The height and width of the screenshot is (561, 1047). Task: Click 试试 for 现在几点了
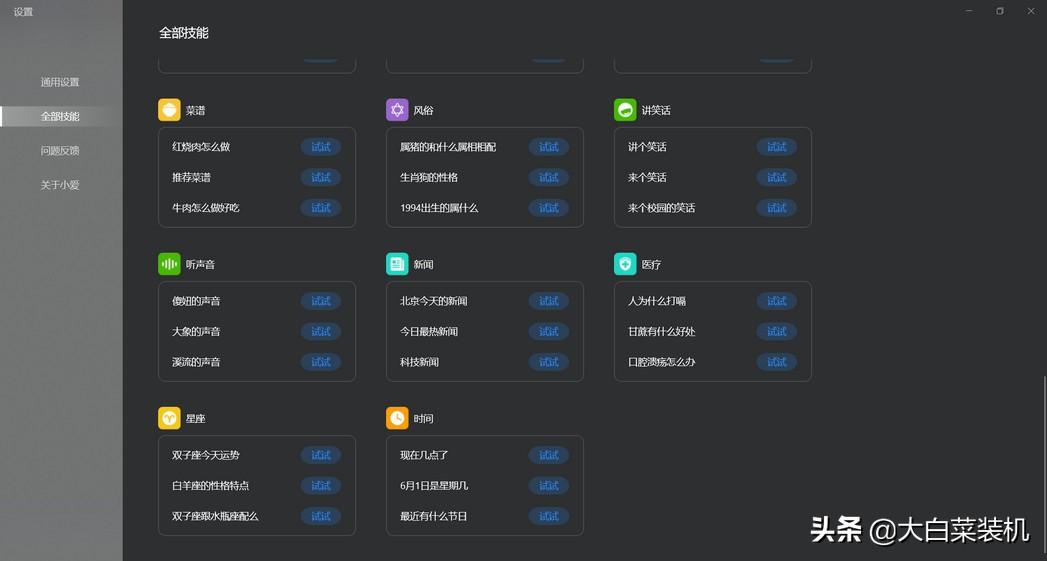point(549,455)
